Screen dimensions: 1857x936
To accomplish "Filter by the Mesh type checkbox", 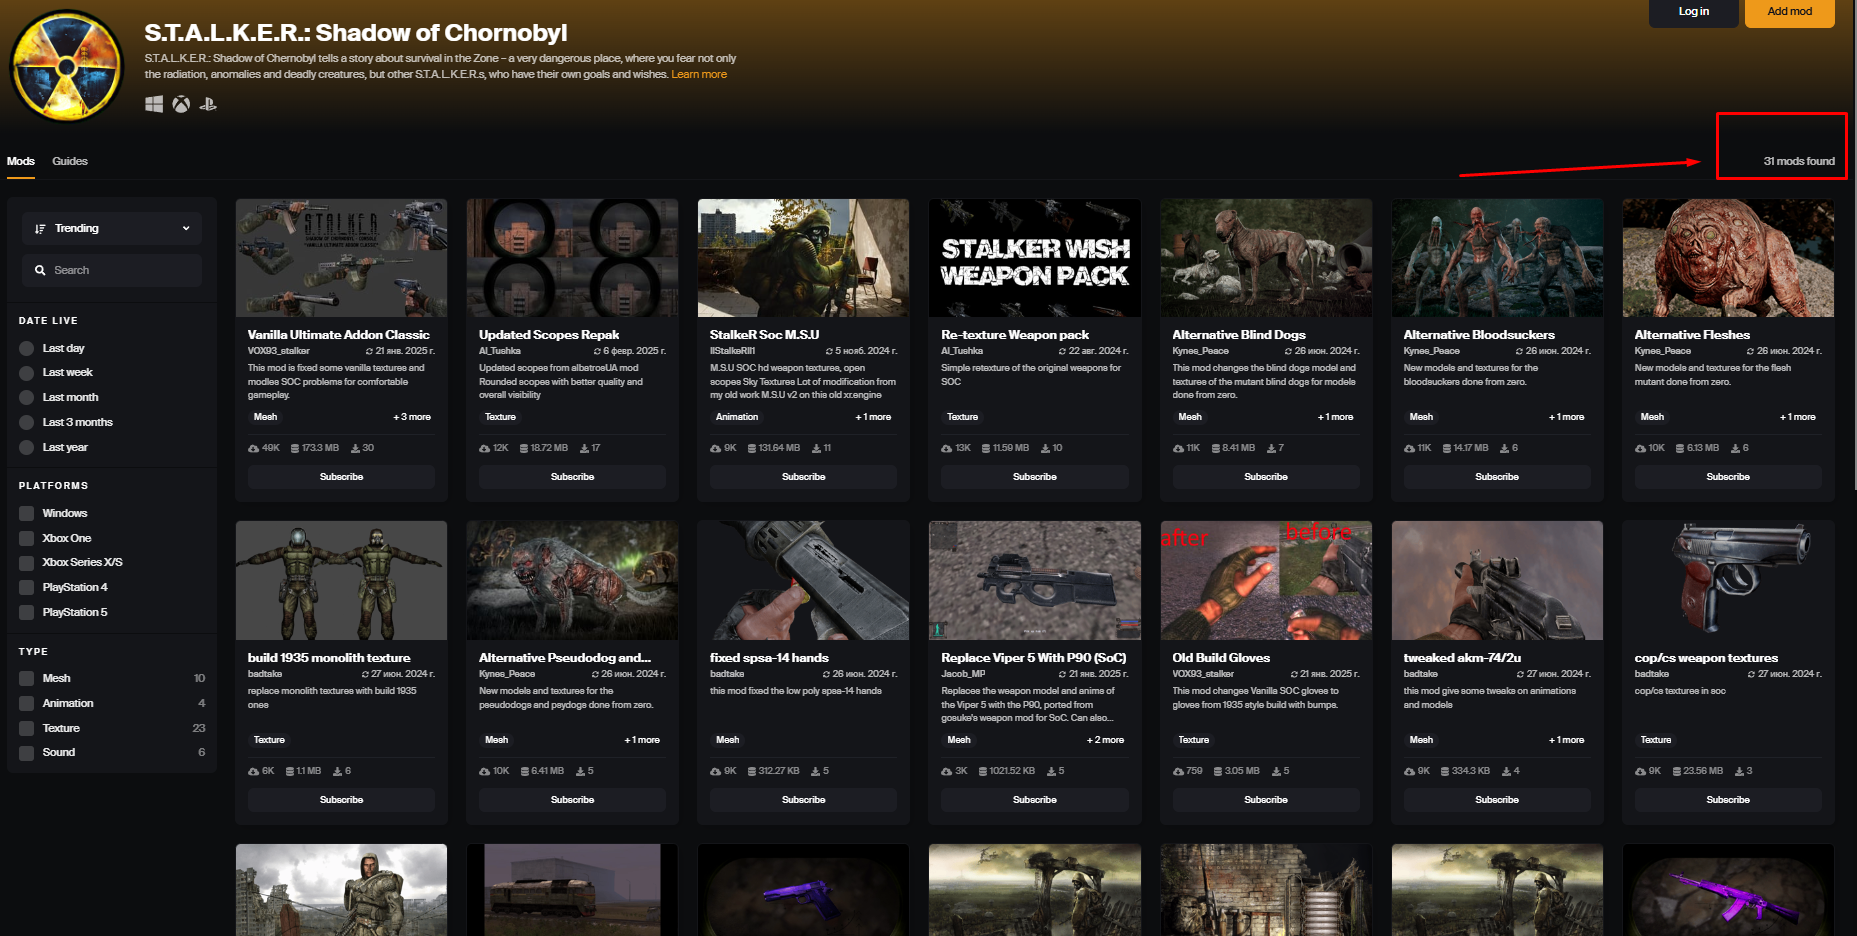I will point(27,678).
